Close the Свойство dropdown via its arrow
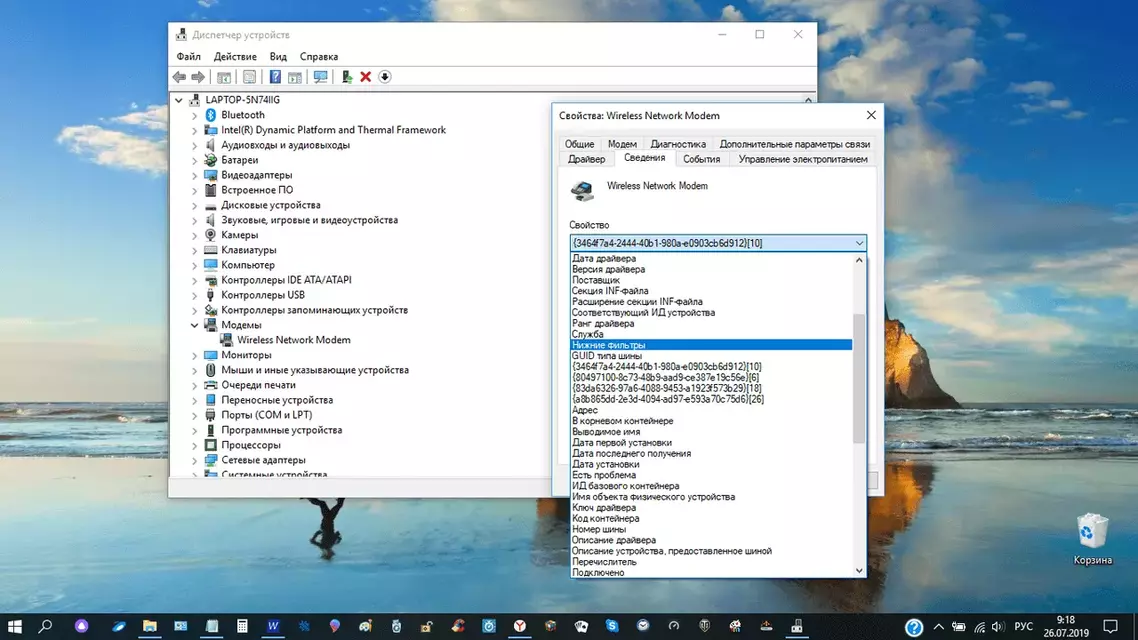The height and width of the screenshot is (640, 1138). [859, 243]
